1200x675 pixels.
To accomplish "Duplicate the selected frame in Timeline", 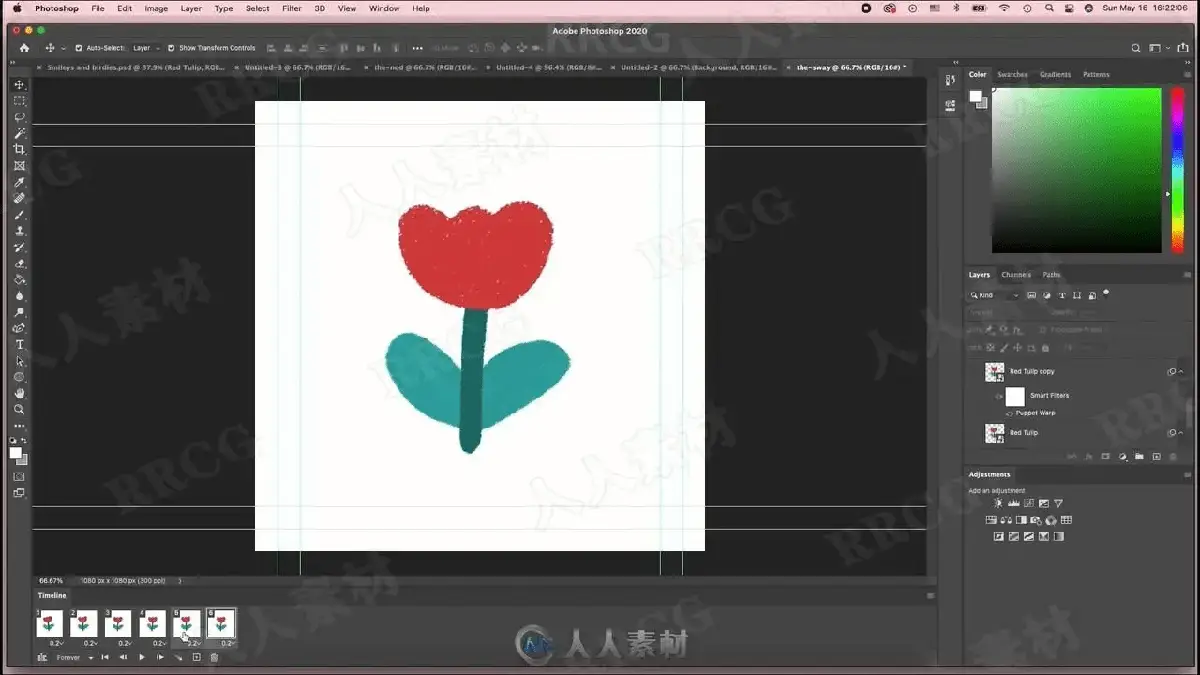I will tap(196, 657).
